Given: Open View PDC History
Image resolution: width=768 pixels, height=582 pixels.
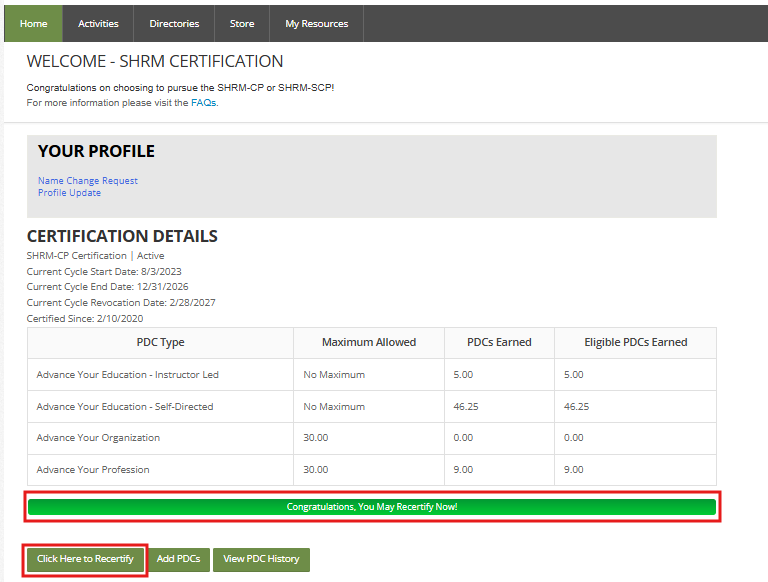Looking at the screenshot, I should tap(261, 559).
